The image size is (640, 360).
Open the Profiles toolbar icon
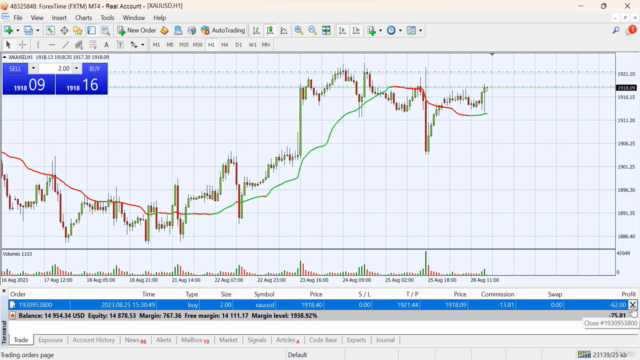point(28,30)
